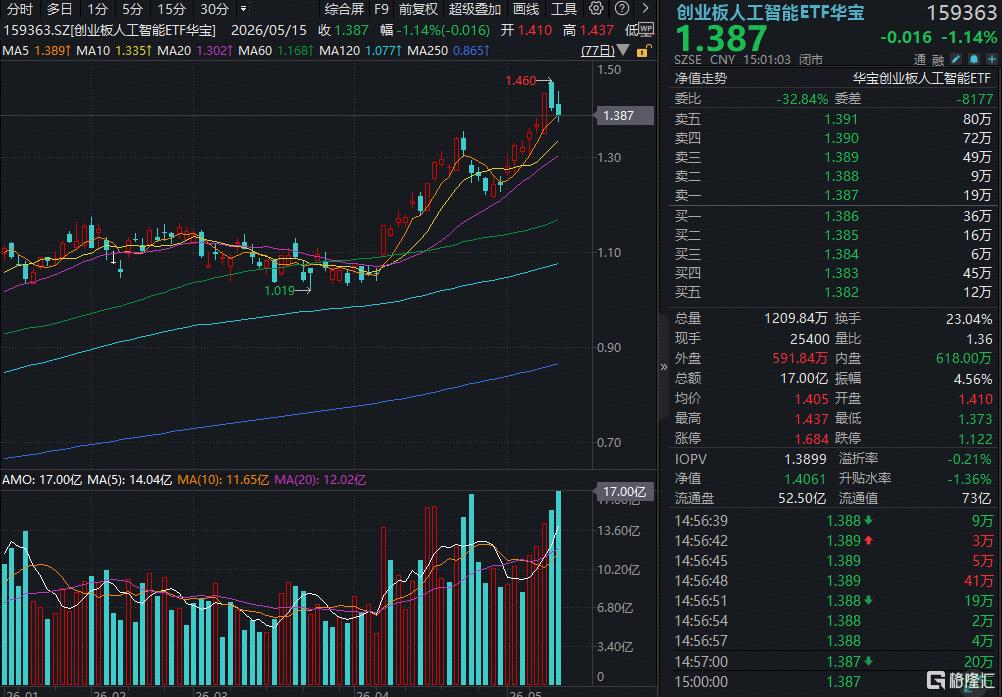The height and width of the screenshot is (697, 1002).
Task: Open 前复权 adjustment option
Action: tap(419, 9)
